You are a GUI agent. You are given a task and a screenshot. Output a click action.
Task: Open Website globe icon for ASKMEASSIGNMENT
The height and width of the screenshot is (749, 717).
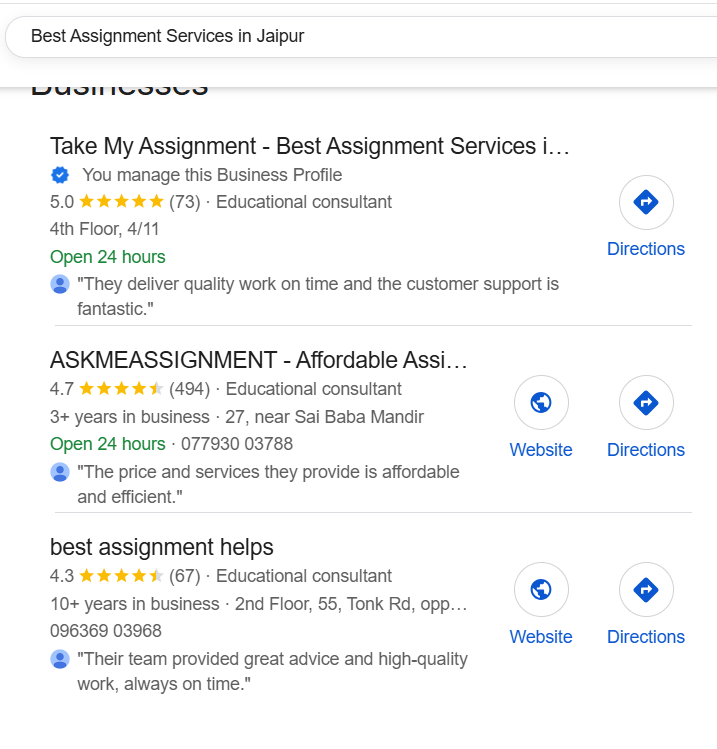(x=541, y=403)
